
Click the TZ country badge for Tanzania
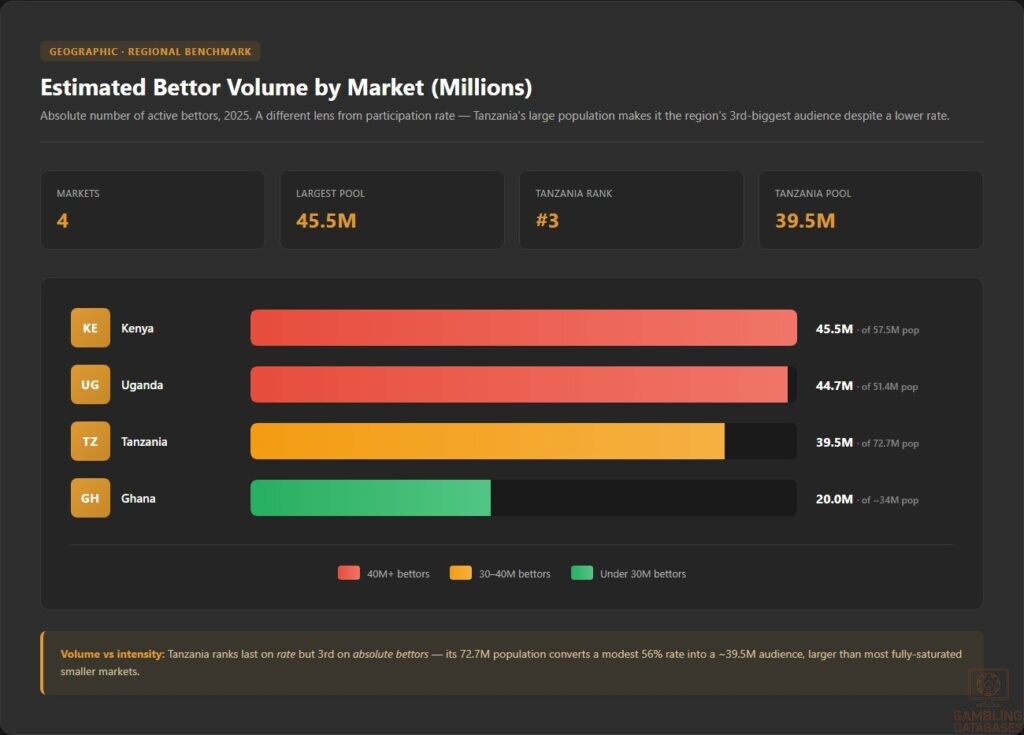pyautogui.click(x=90, y=441)
